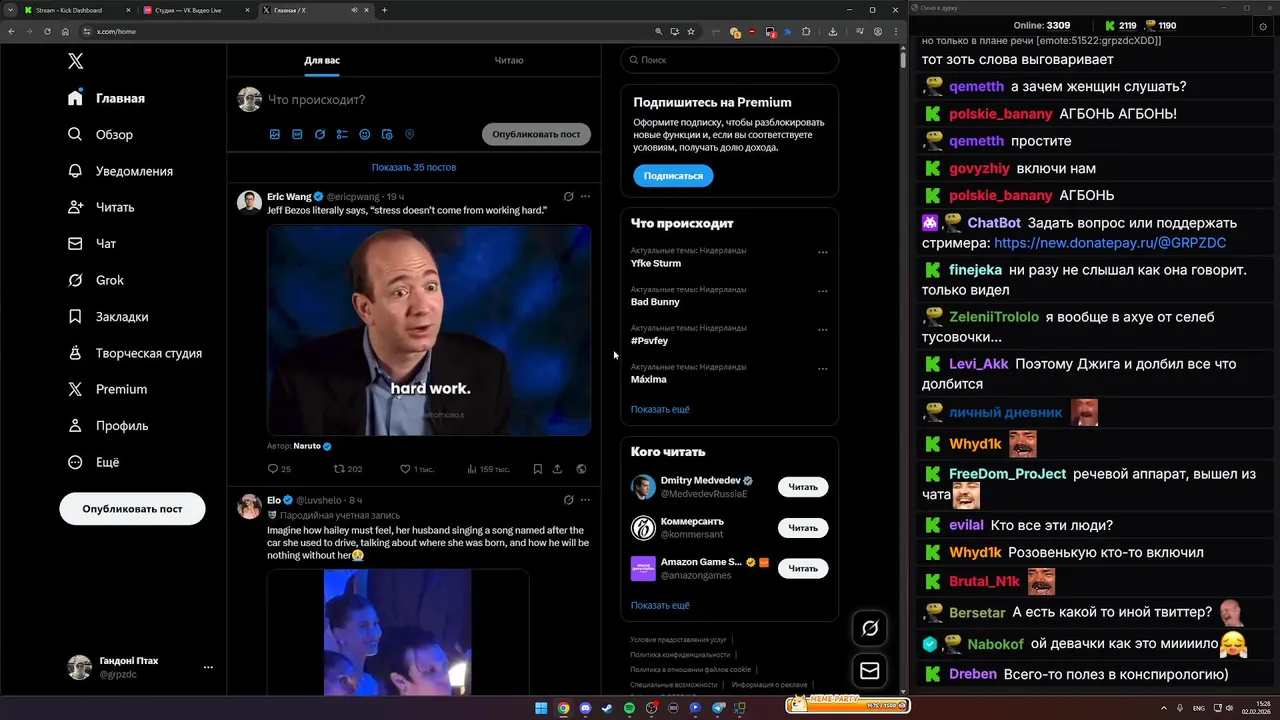Click Показать ещё under Что происходит

click(660, 409)
